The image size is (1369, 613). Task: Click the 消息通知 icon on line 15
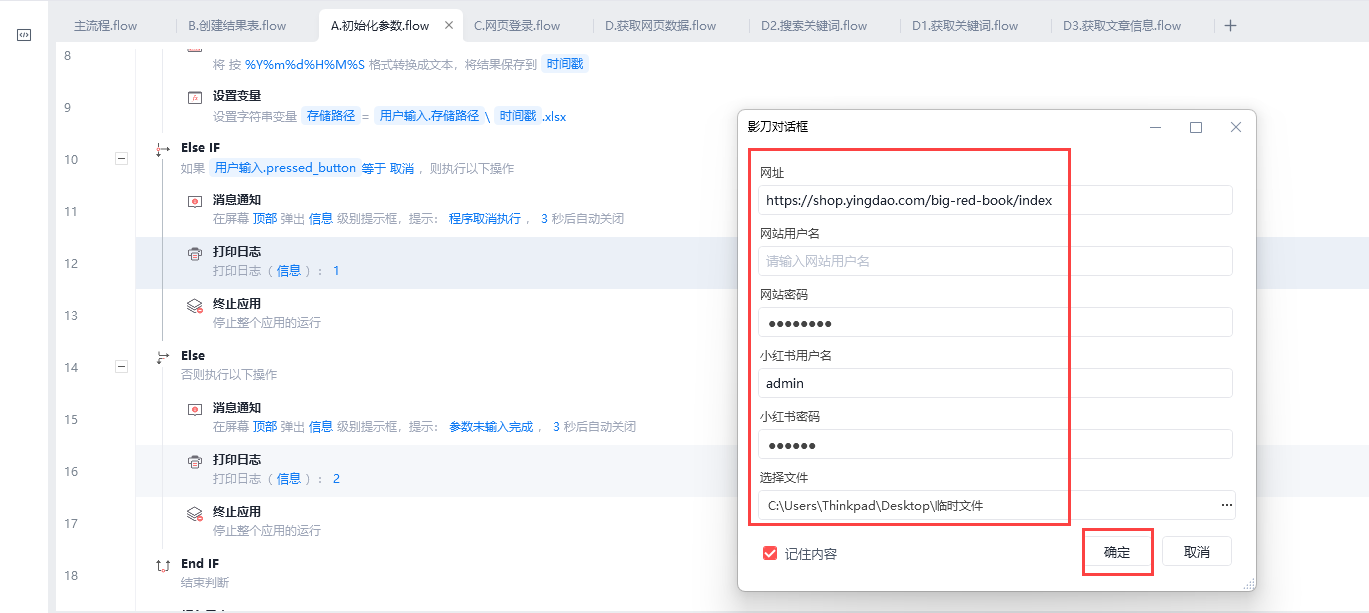pos(195,409)
